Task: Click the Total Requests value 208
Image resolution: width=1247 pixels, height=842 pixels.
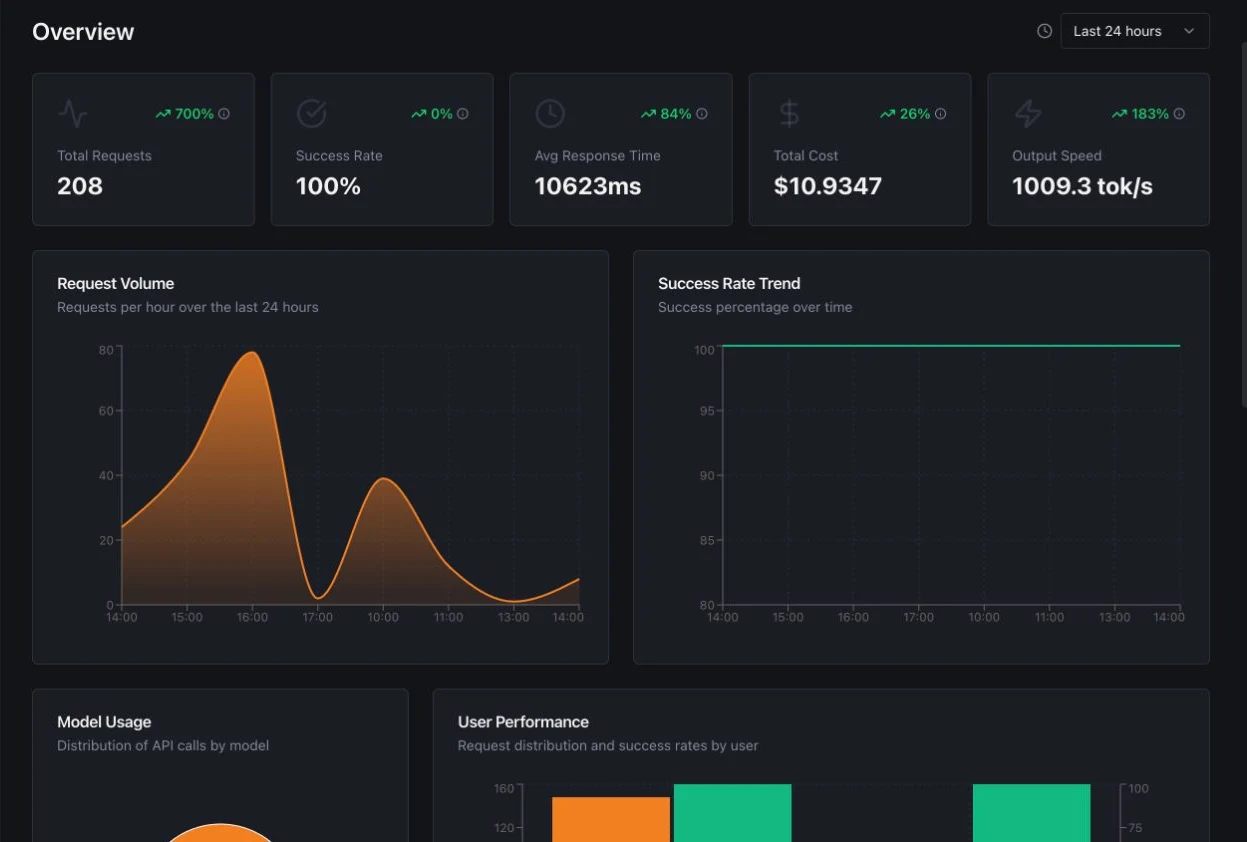Action: click(80, 186)
